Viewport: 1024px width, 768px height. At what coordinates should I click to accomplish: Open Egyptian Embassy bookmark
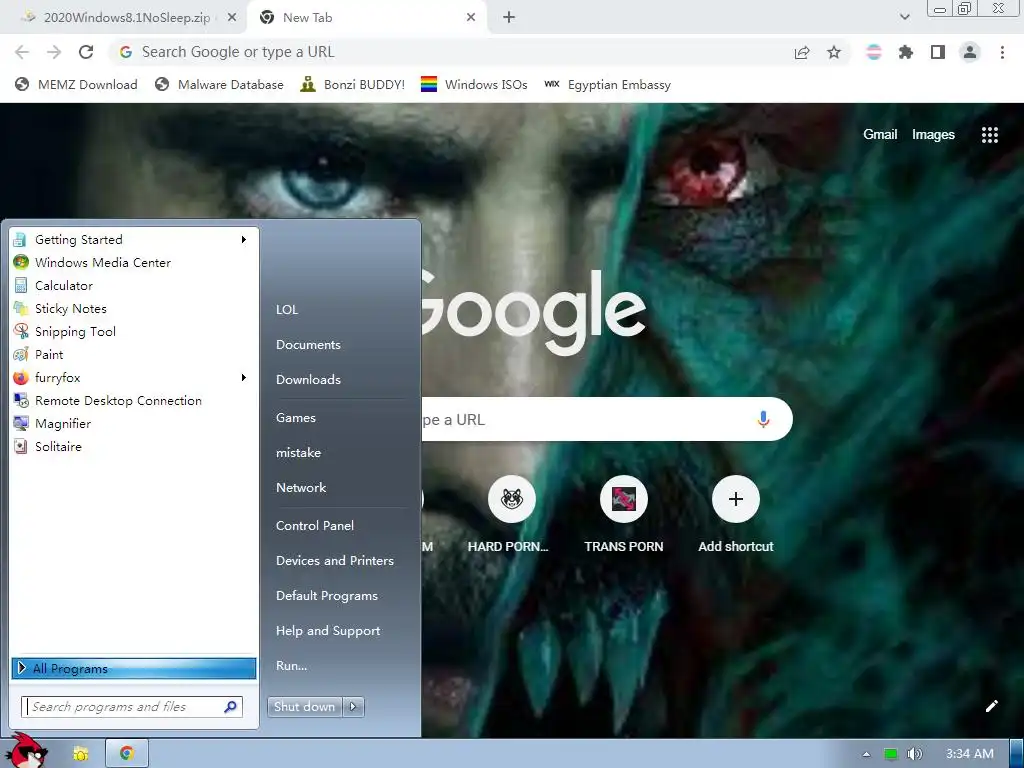(607, 84)
